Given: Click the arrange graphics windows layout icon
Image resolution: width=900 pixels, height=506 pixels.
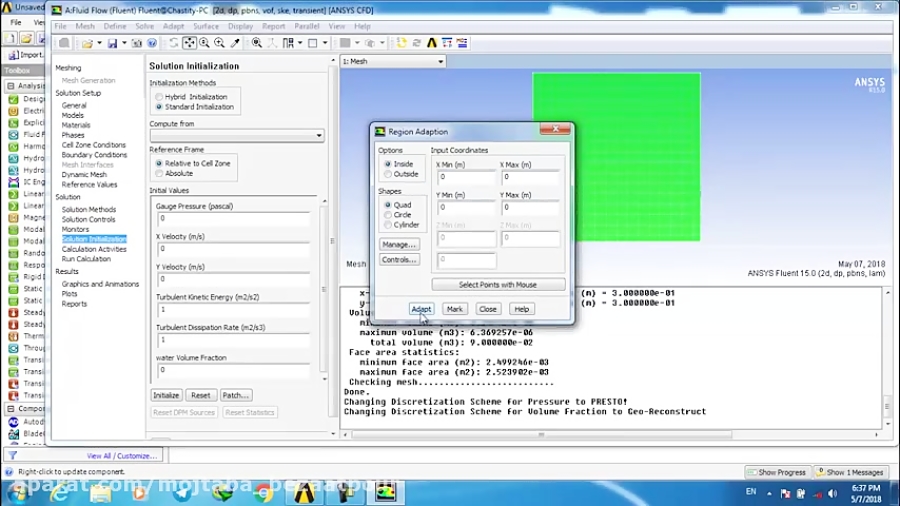Looking at the screenshot, I should pos(288,43).
